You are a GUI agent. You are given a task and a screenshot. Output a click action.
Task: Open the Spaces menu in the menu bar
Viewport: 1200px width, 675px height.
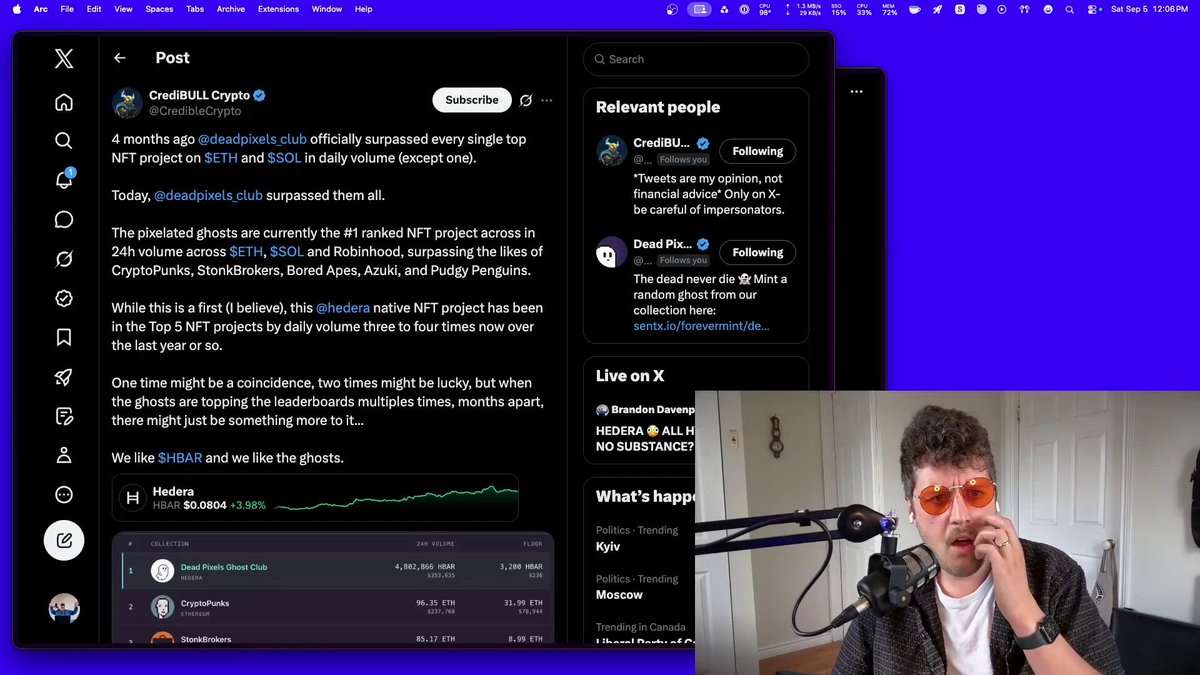point(159,9)
